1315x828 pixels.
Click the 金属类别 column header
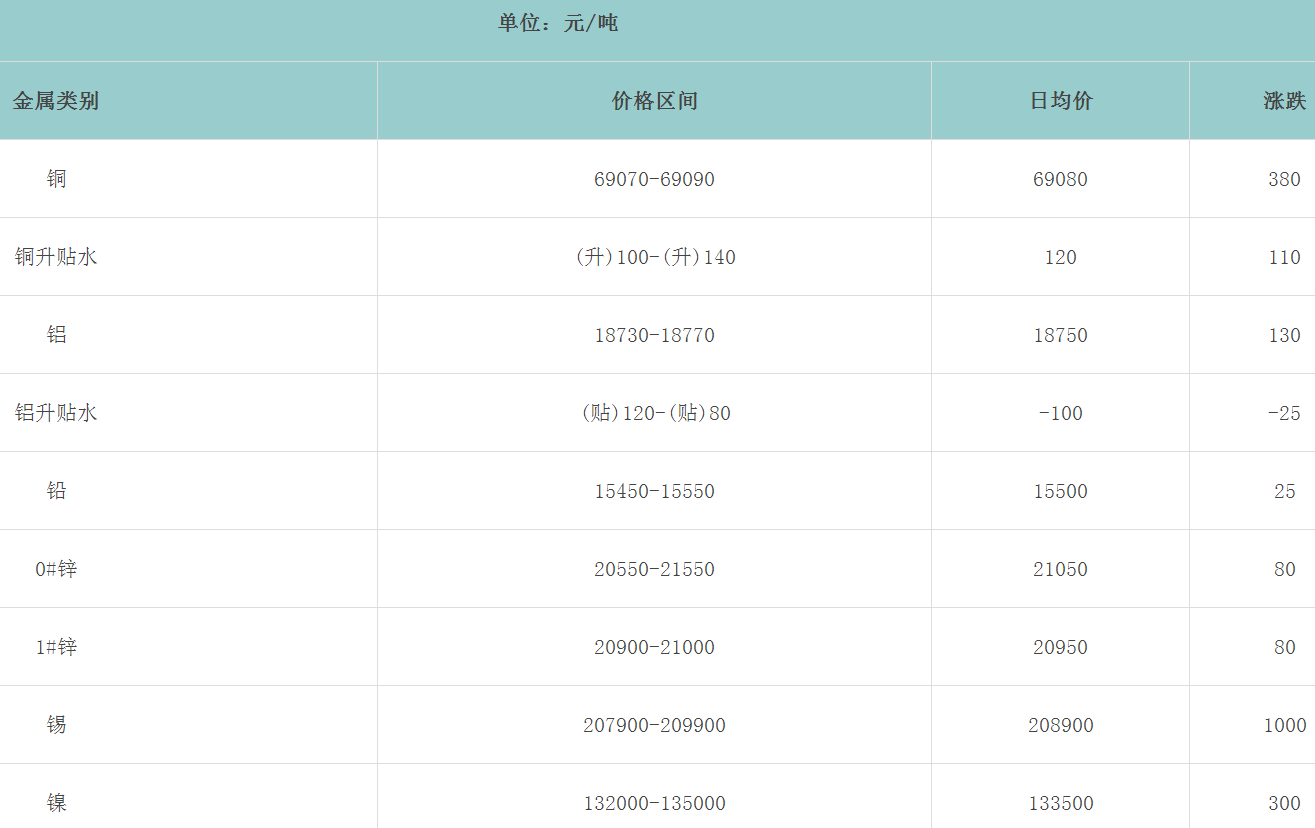(x=56, y=101)
